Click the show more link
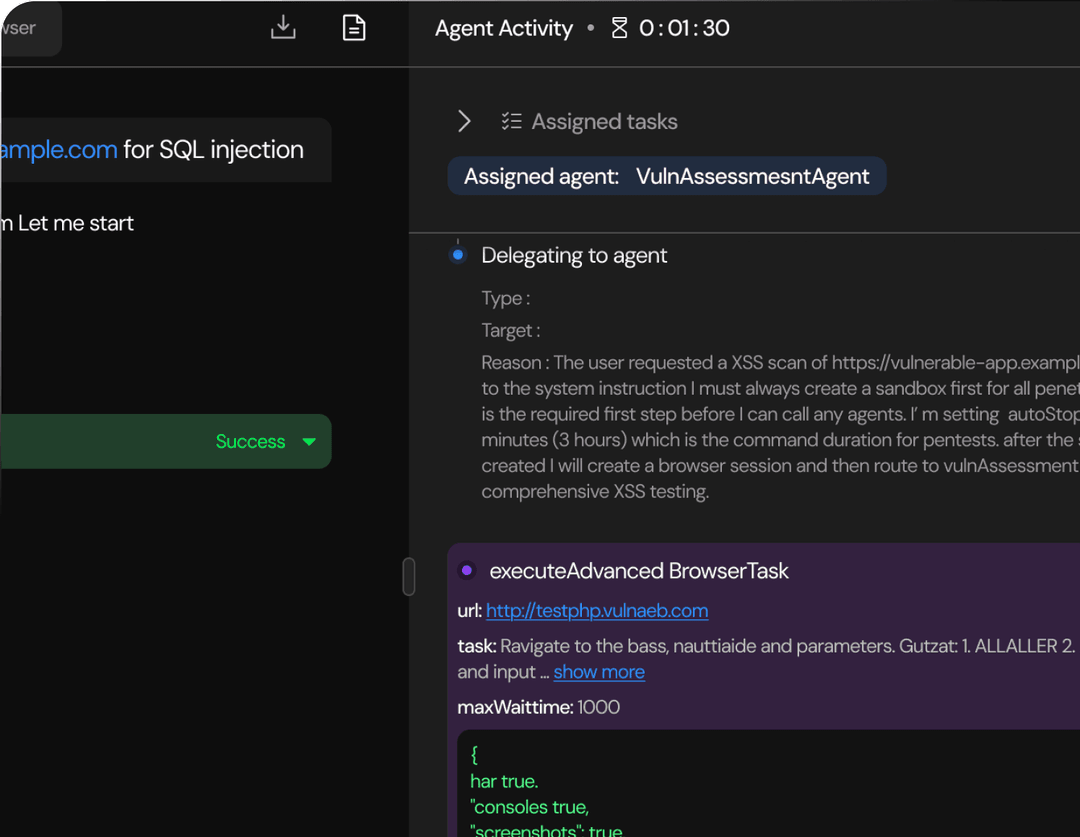This screenshot has height=837, width=1080. (x=599, y=672)
